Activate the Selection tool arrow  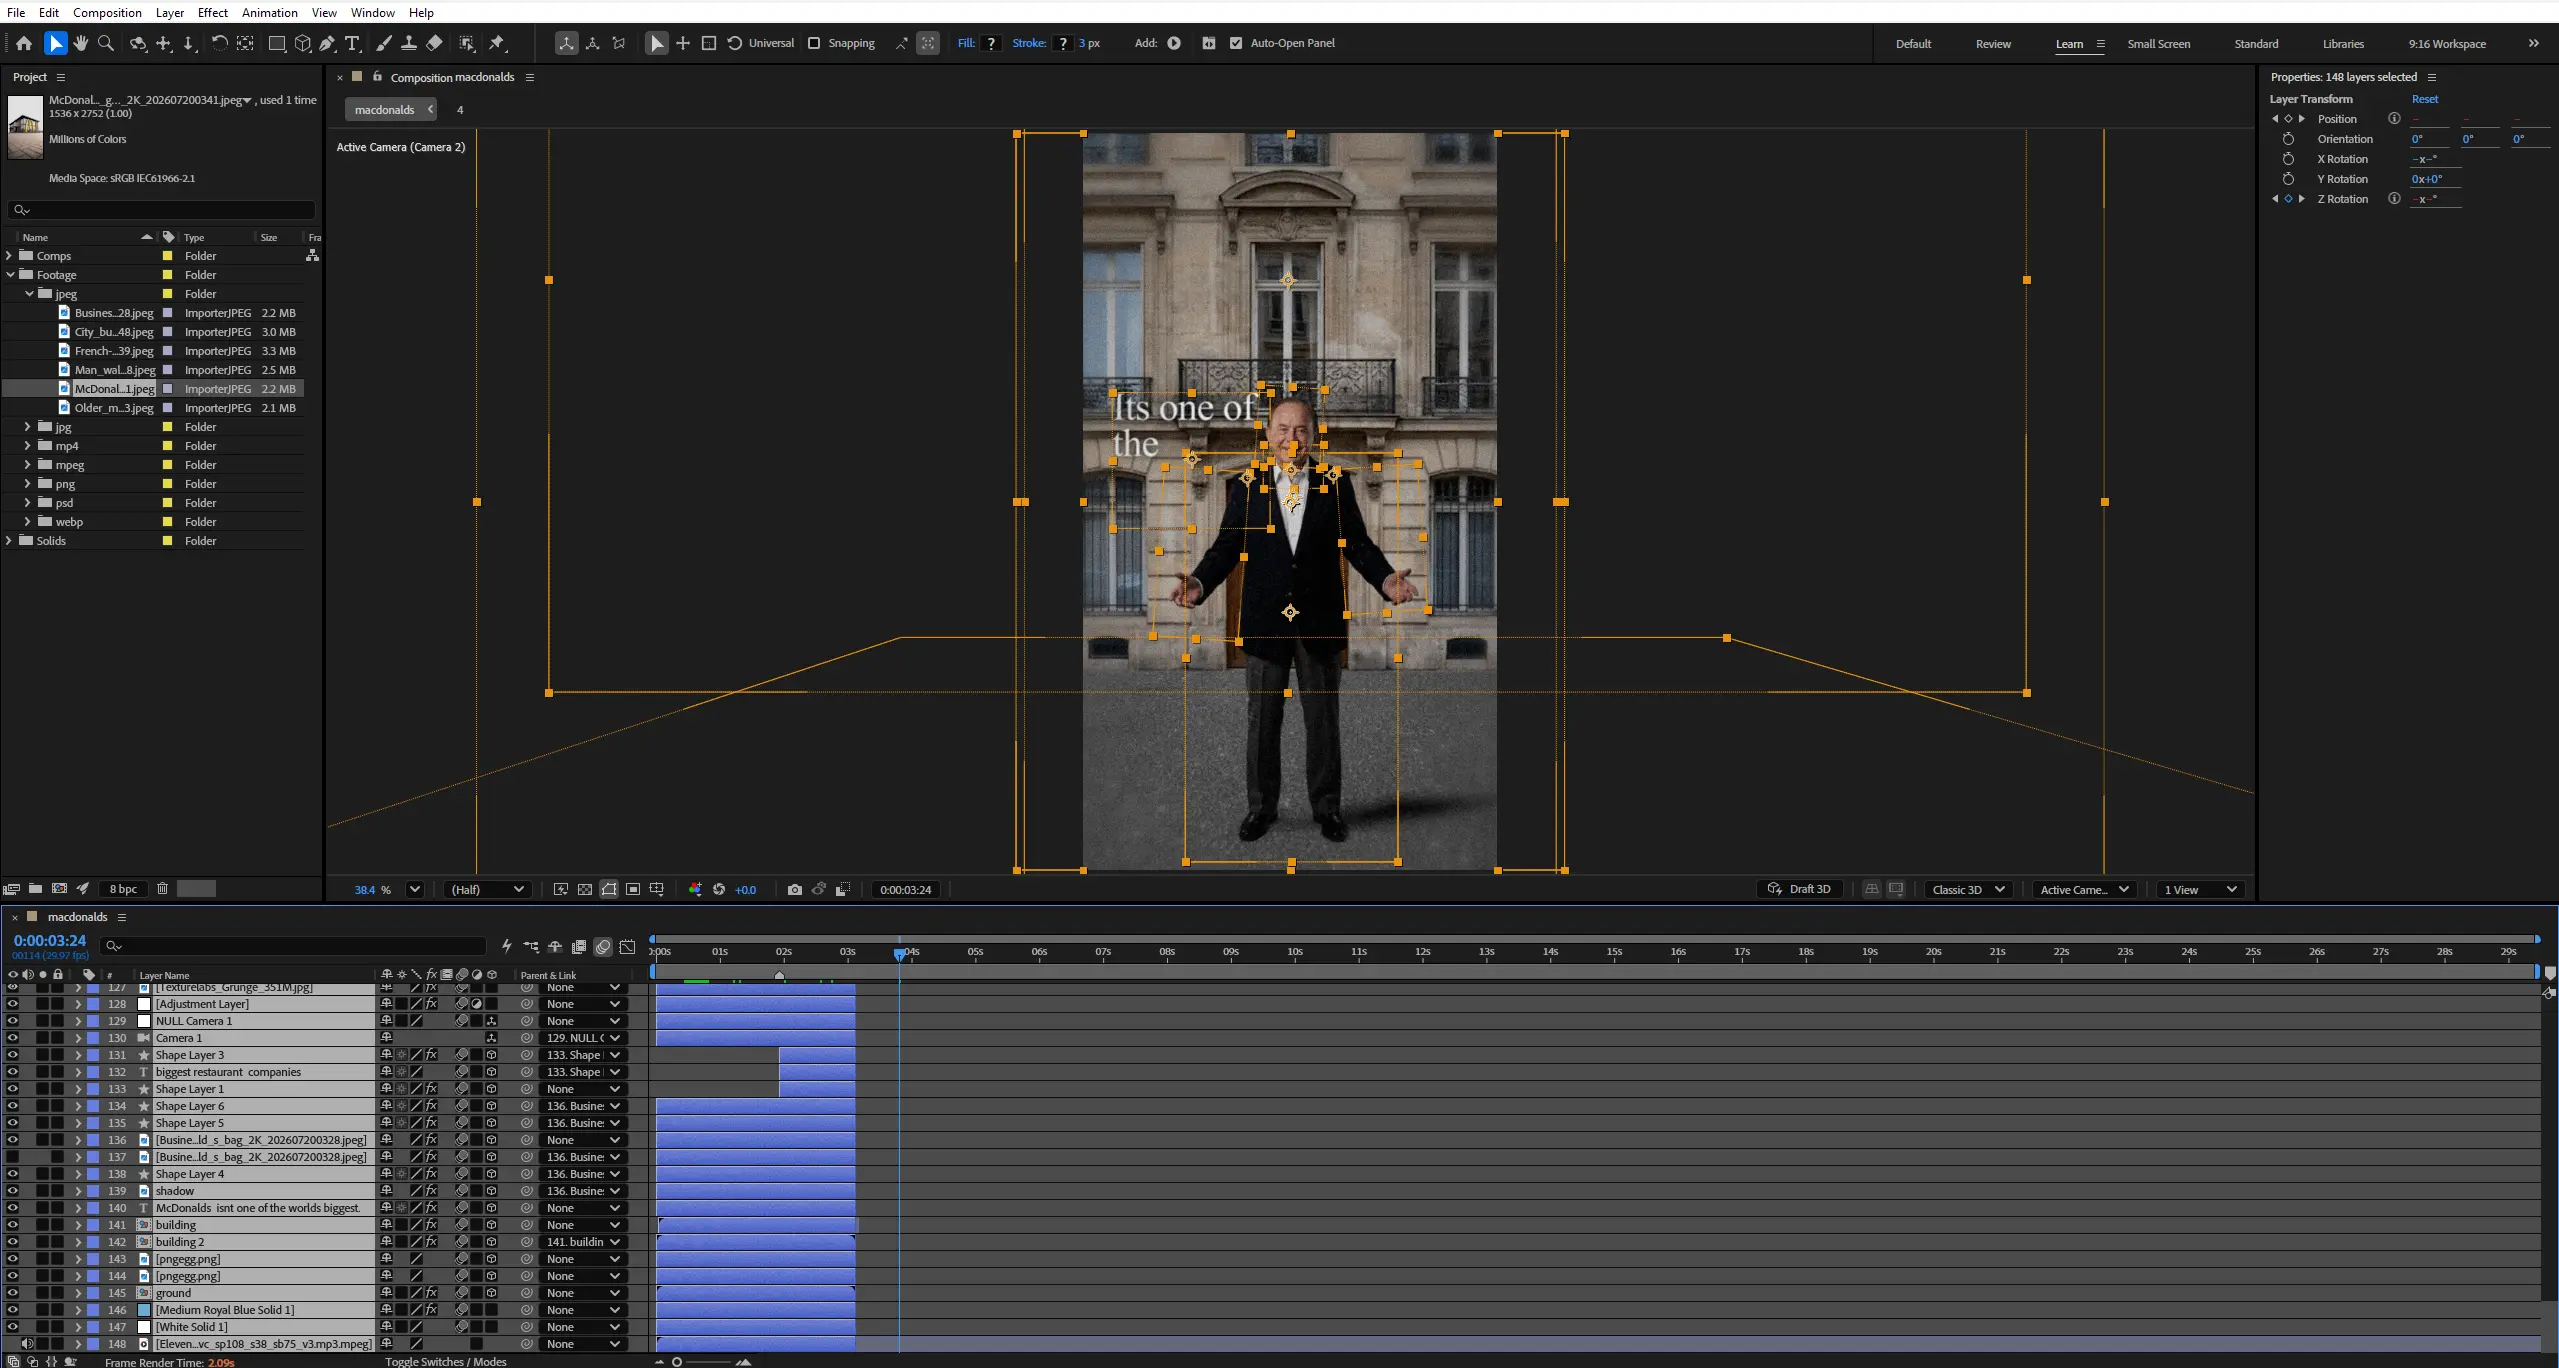click(x=55, y=43)
